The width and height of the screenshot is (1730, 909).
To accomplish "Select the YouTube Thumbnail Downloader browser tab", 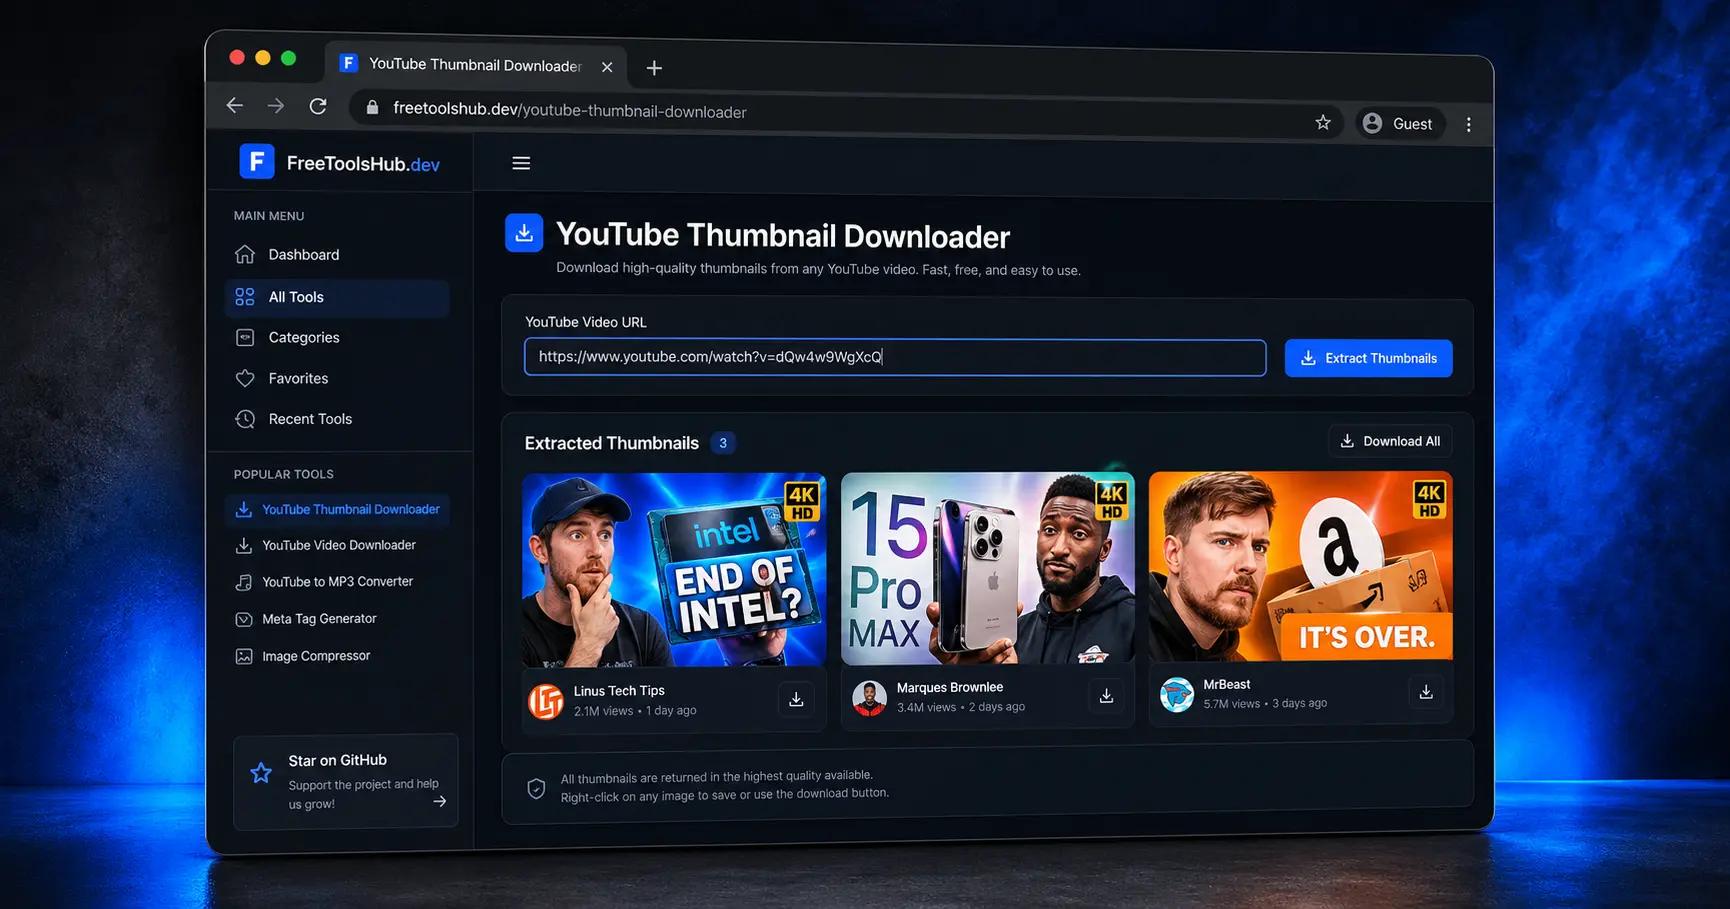I will pos(476,65).
